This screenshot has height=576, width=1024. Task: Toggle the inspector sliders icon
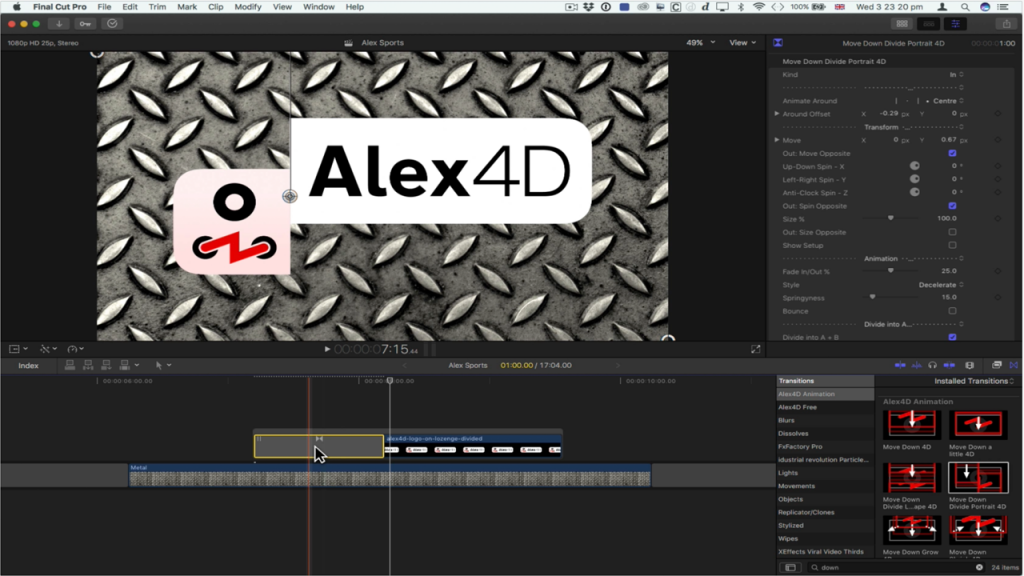click(x=956, y=23)
